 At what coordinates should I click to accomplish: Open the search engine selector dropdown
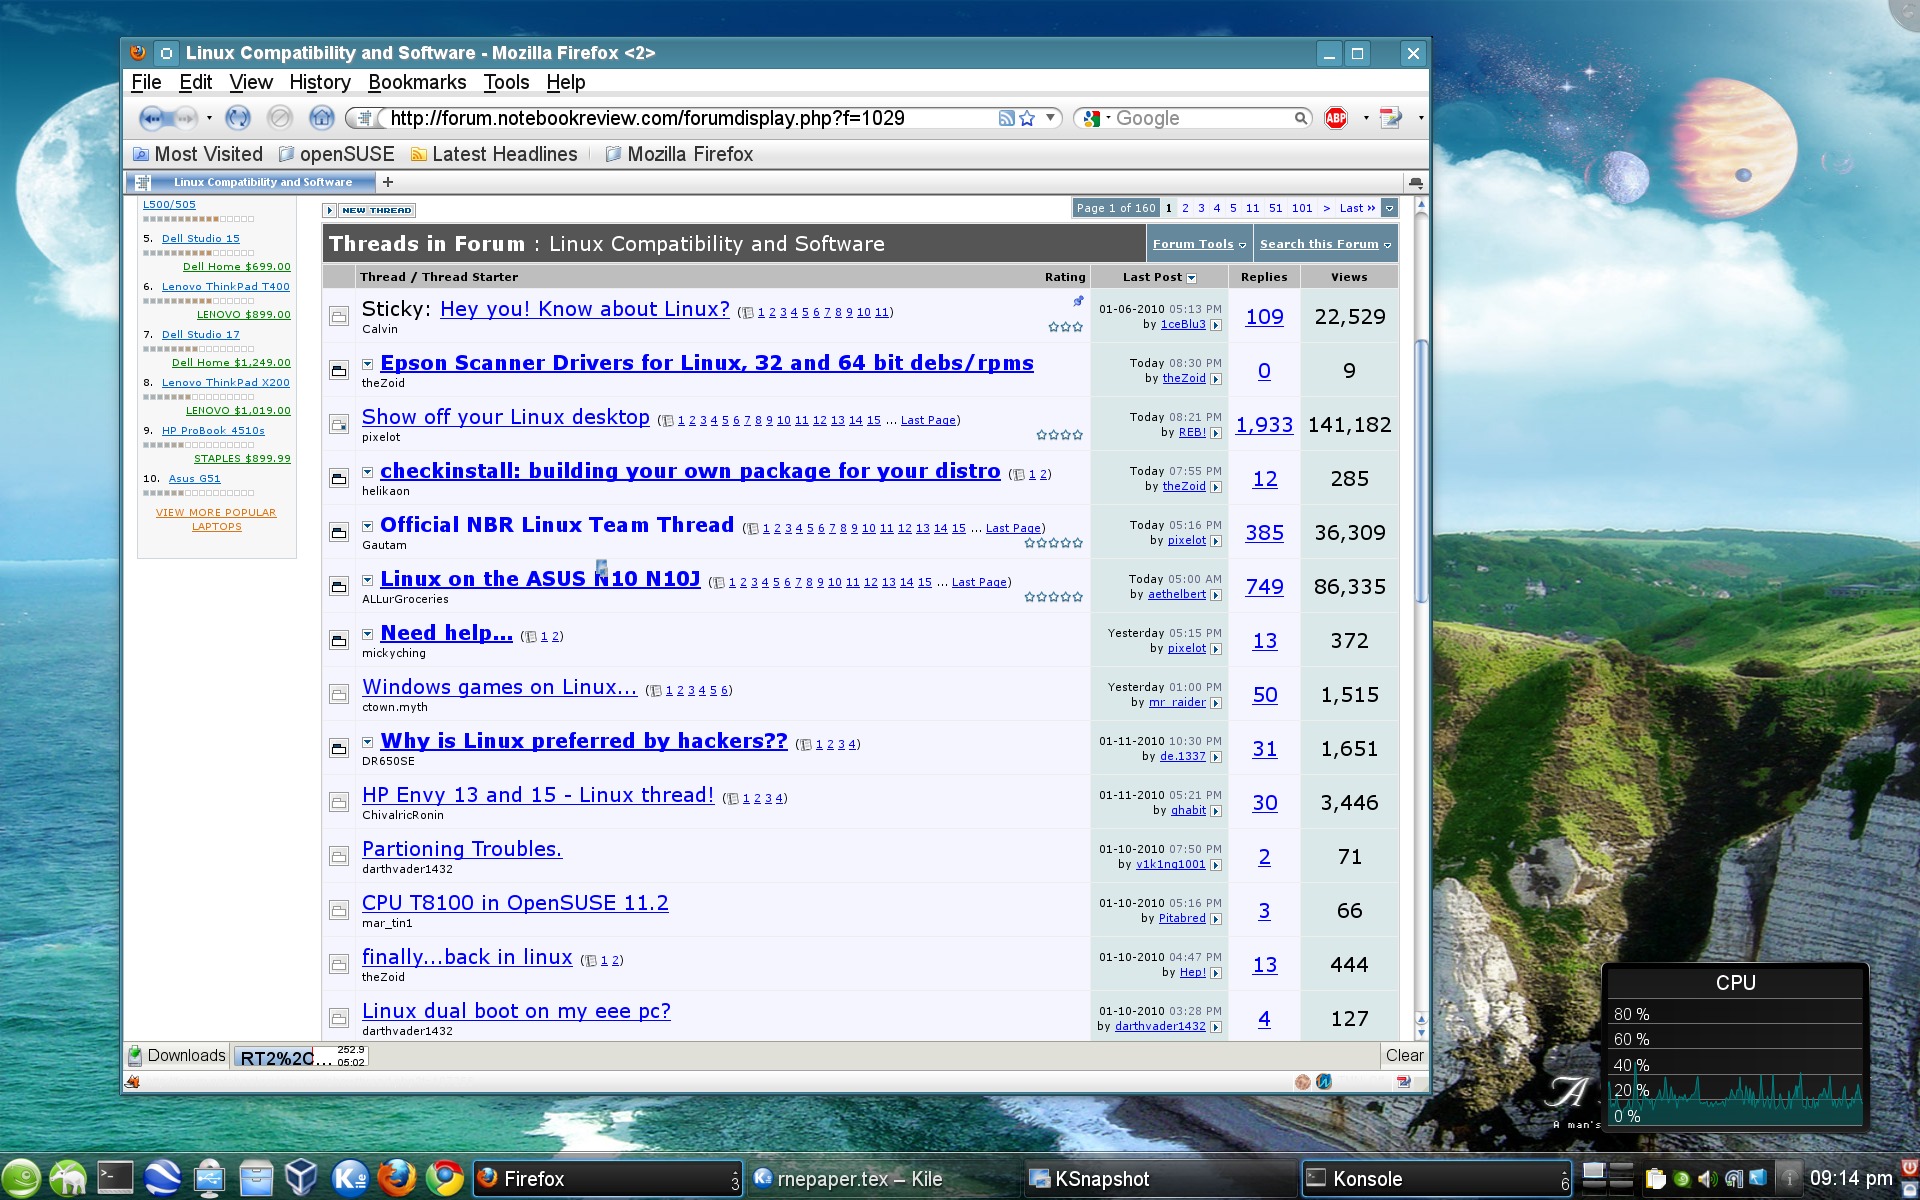click(x=1095, y=118)
